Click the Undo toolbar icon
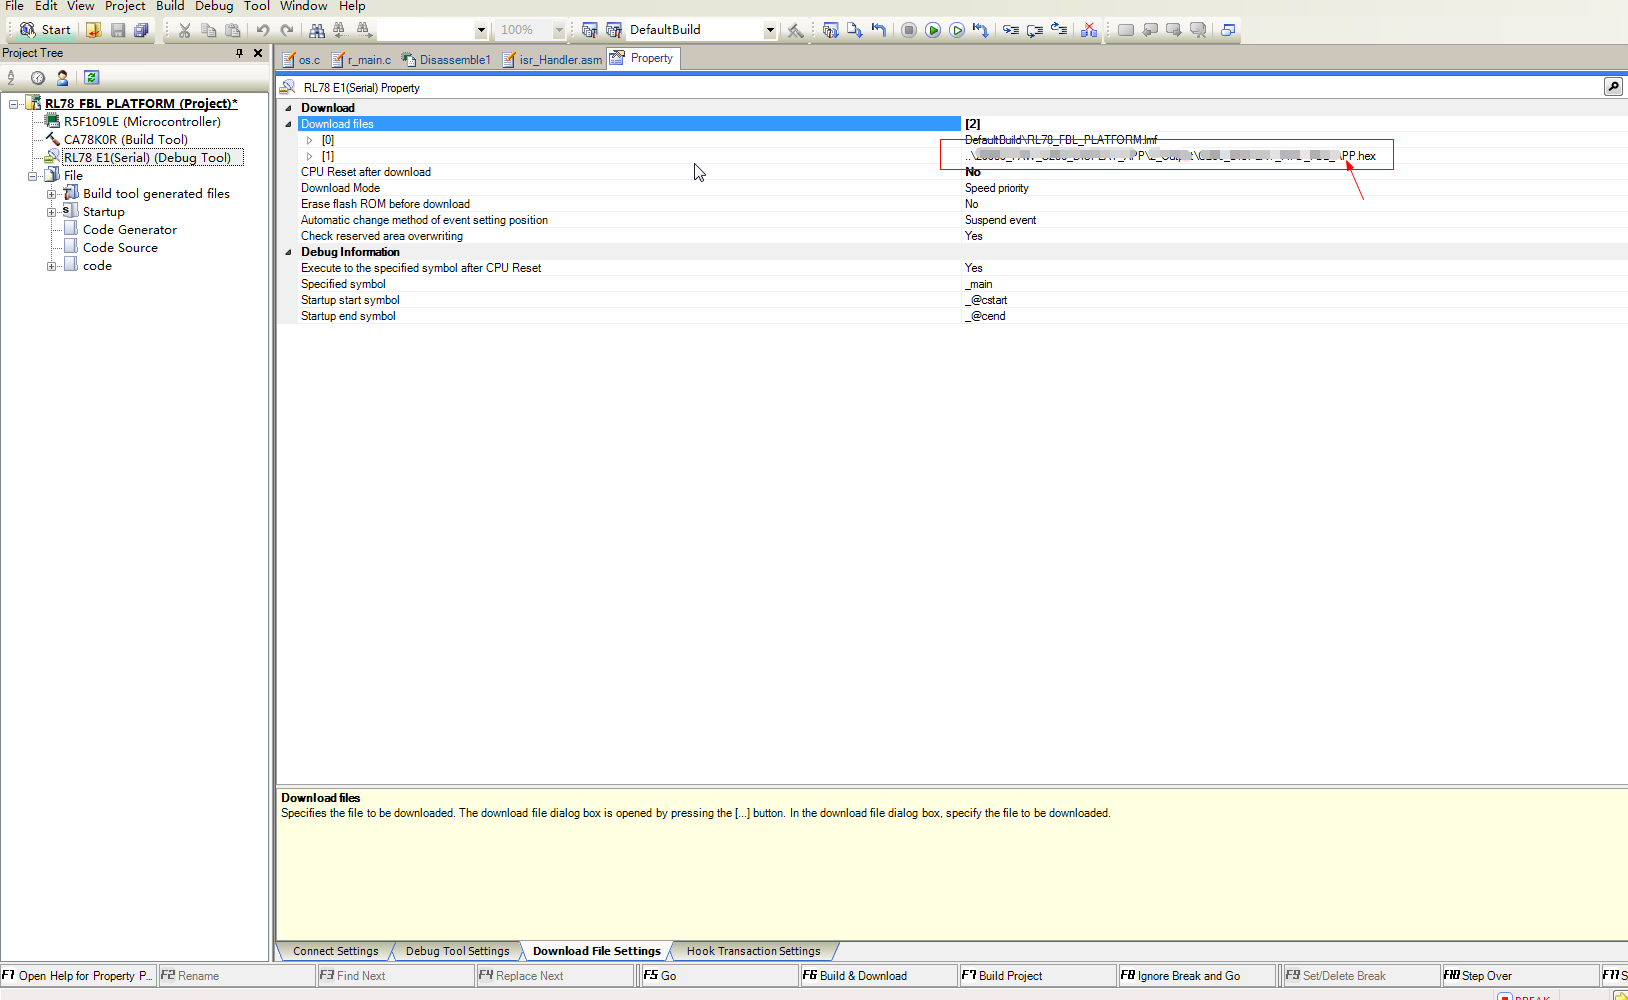The width and height of the screenshot is (1628, 1000). tap(262, 30)
